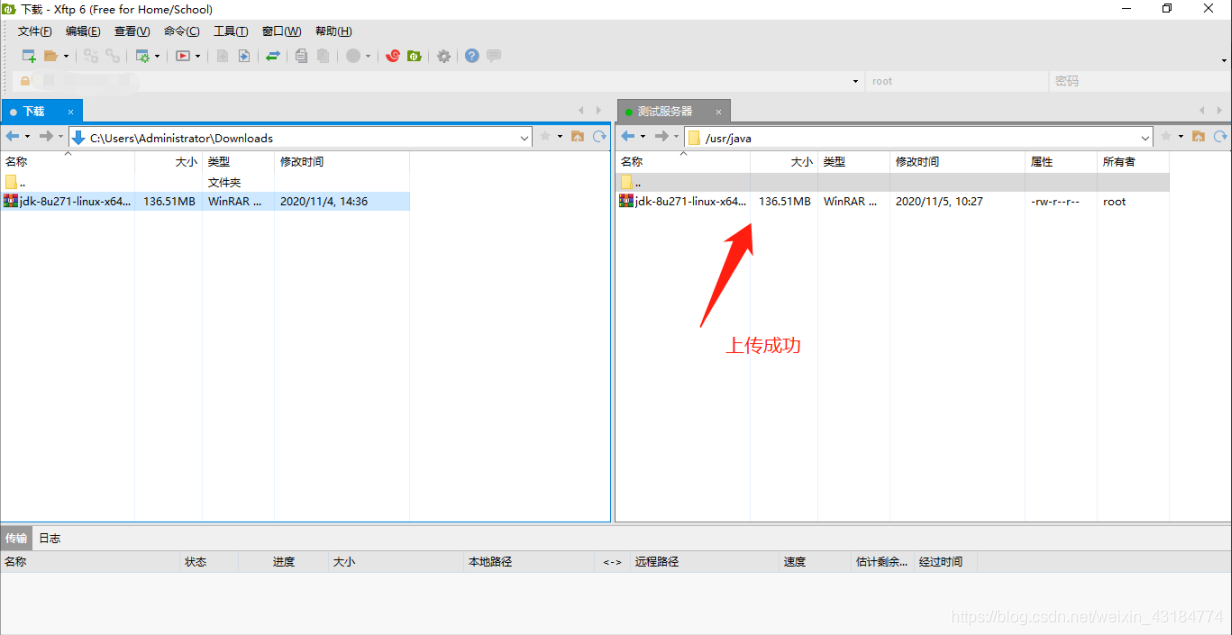Refresh the local Downloads pane
The image size is (1232, 635).
[x=600, y=137]
